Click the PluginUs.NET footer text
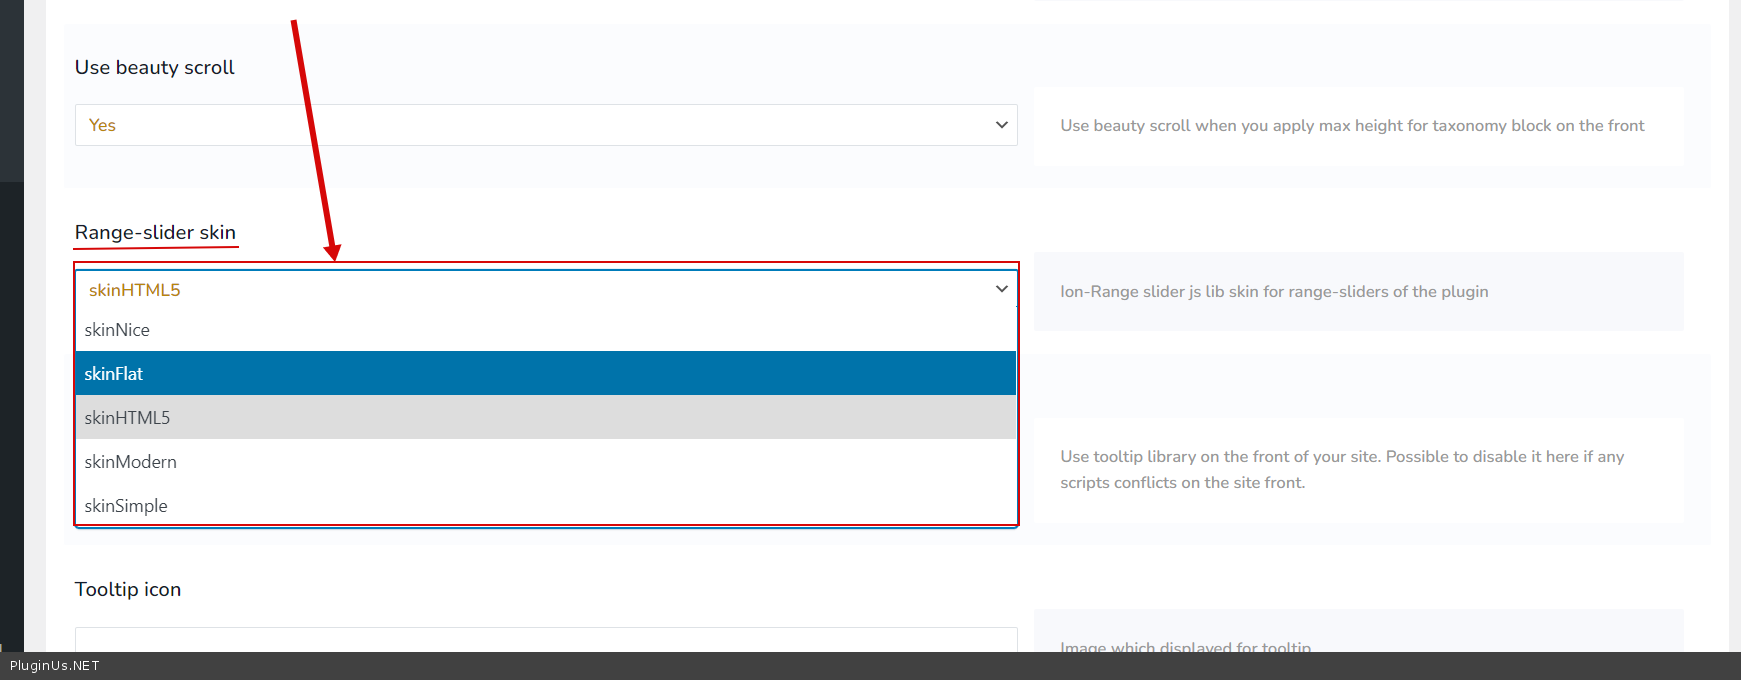This screenshot has width=1741, height=680. click(55, 666)
